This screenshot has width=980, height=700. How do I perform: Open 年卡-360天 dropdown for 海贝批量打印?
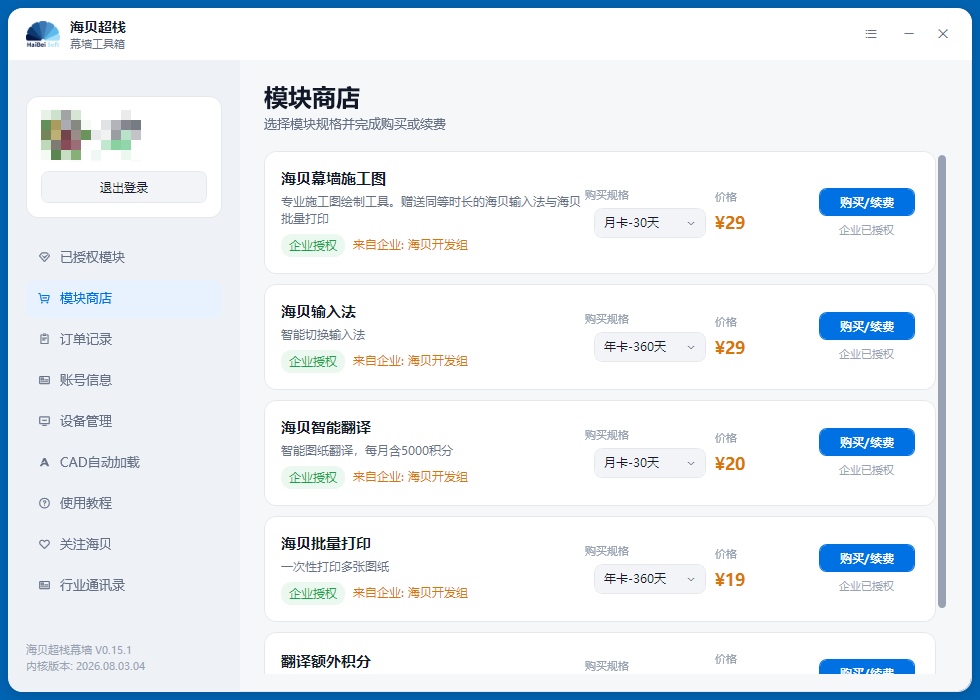(649, 579)
